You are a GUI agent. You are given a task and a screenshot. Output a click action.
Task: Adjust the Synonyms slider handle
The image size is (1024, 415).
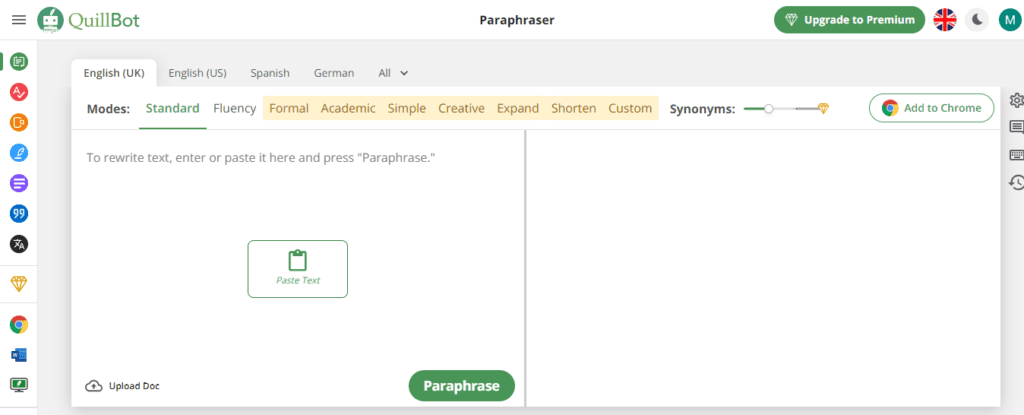768,108
